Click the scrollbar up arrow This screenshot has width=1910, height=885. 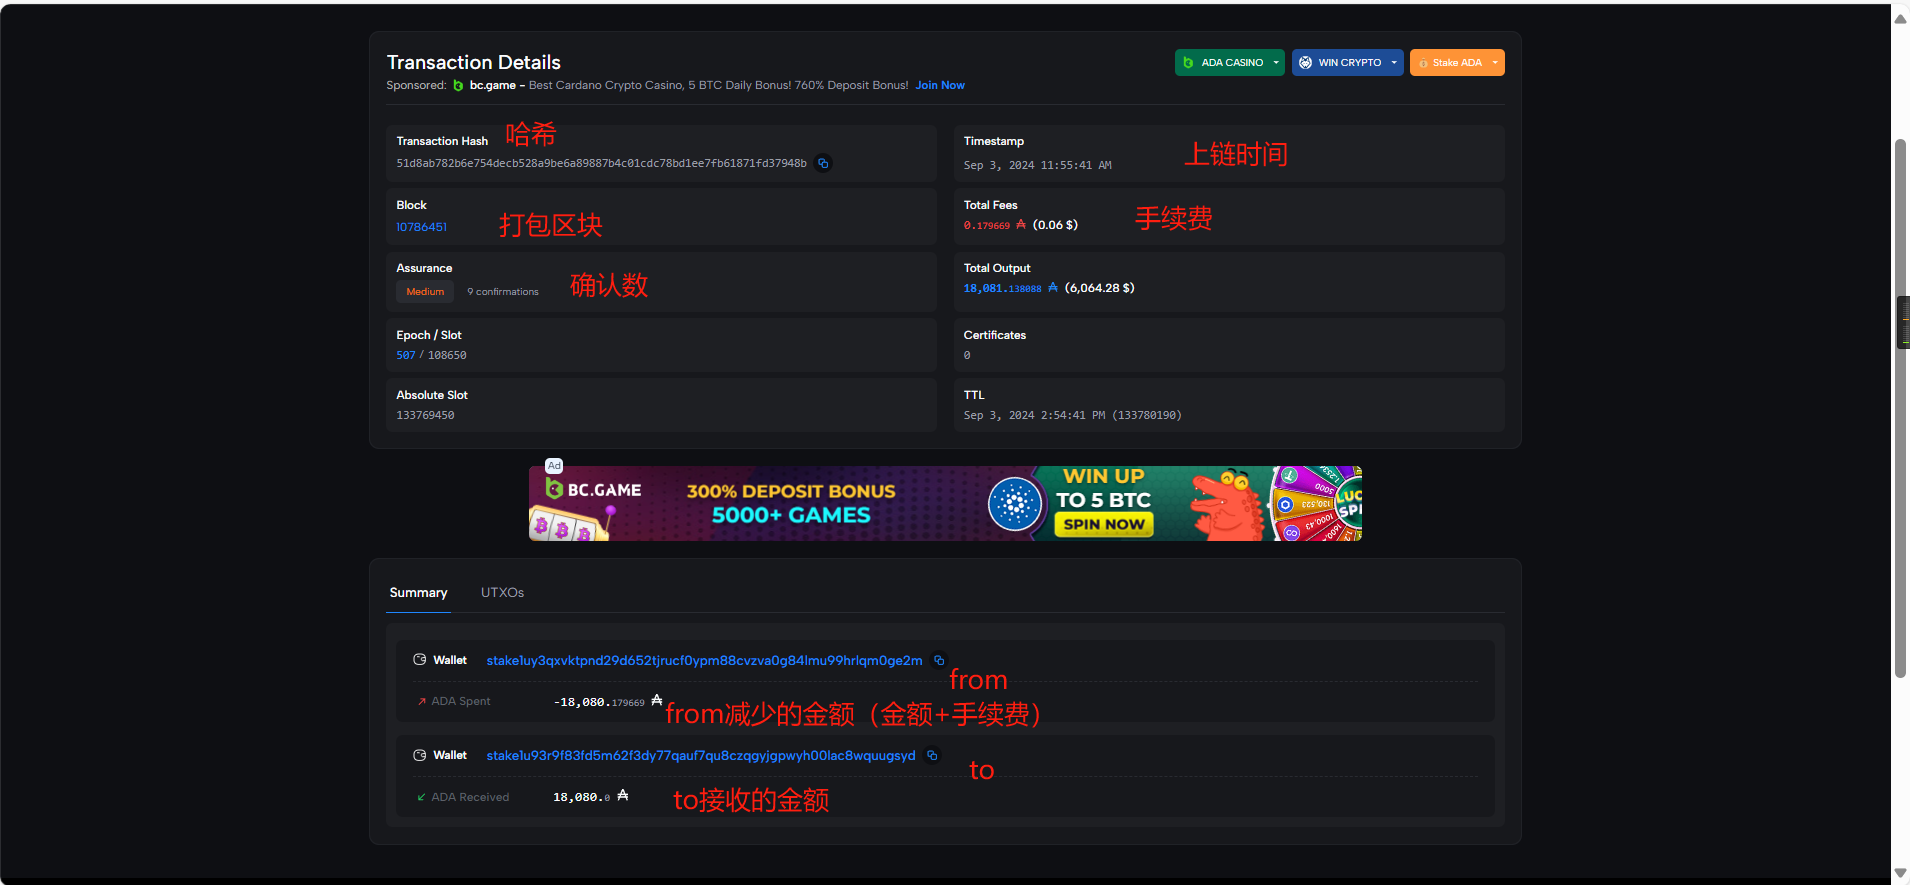click(x=1900, y=18)
